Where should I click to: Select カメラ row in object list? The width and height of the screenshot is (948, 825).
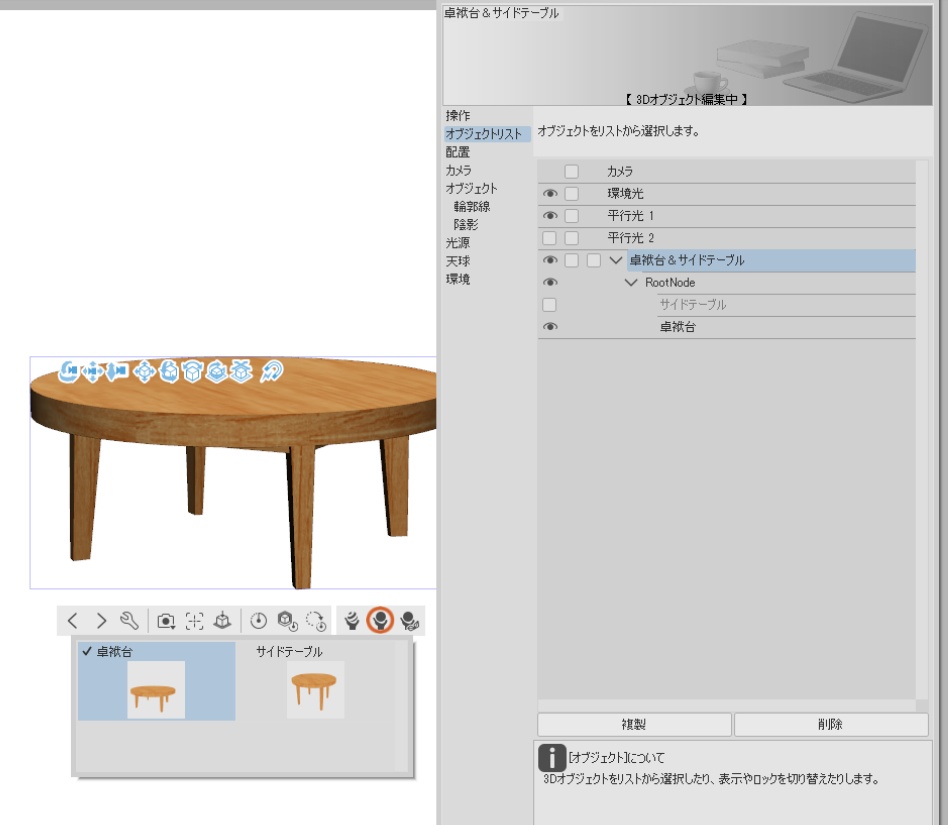pos(727,172)
